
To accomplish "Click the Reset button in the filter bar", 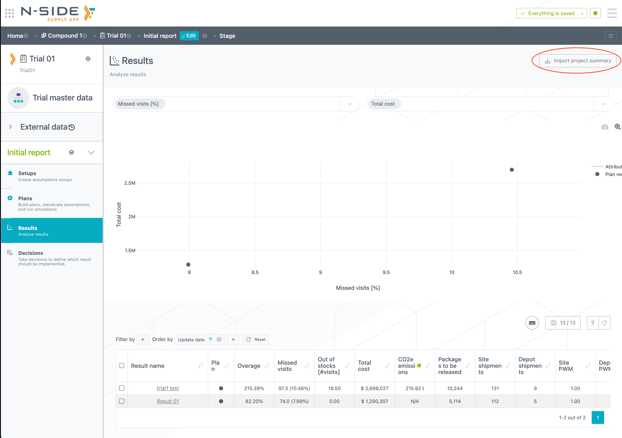I will point(255,340).
